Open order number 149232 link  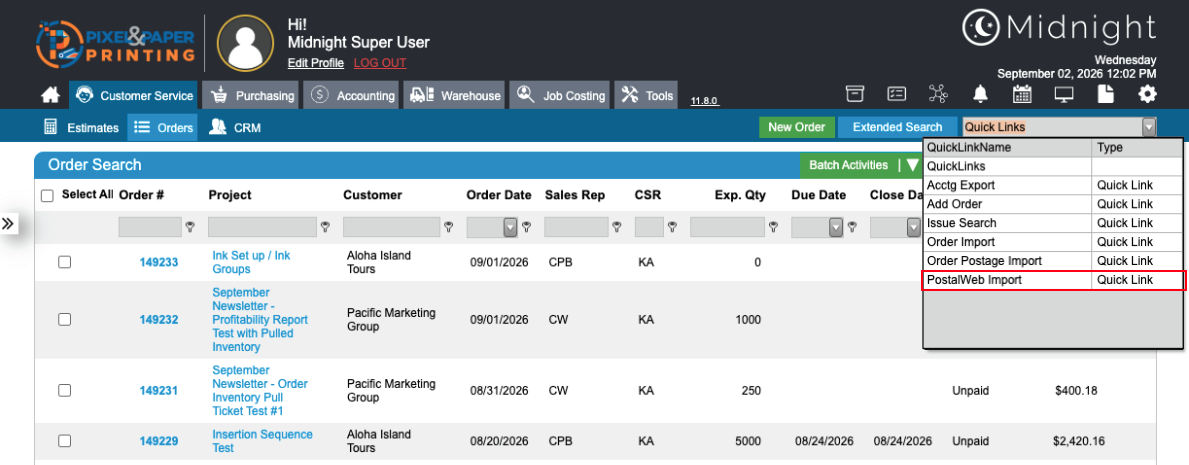(x=158, y=319)
